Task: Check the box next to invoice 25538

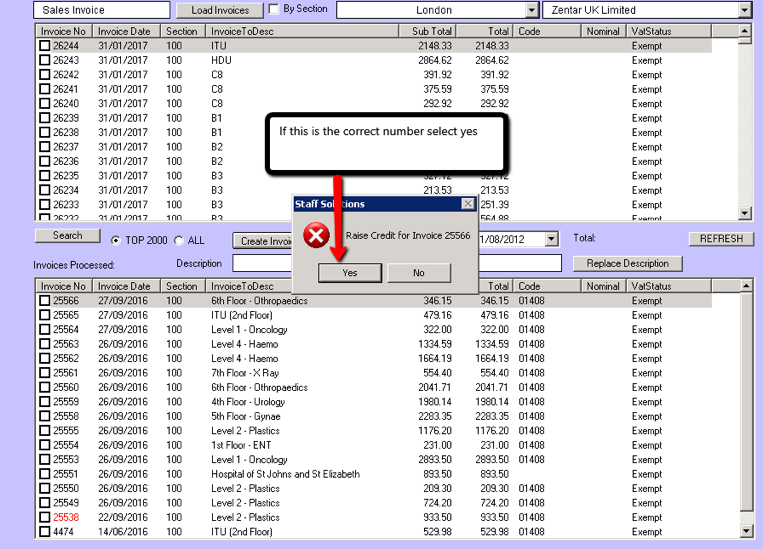Action: point(45,518)
